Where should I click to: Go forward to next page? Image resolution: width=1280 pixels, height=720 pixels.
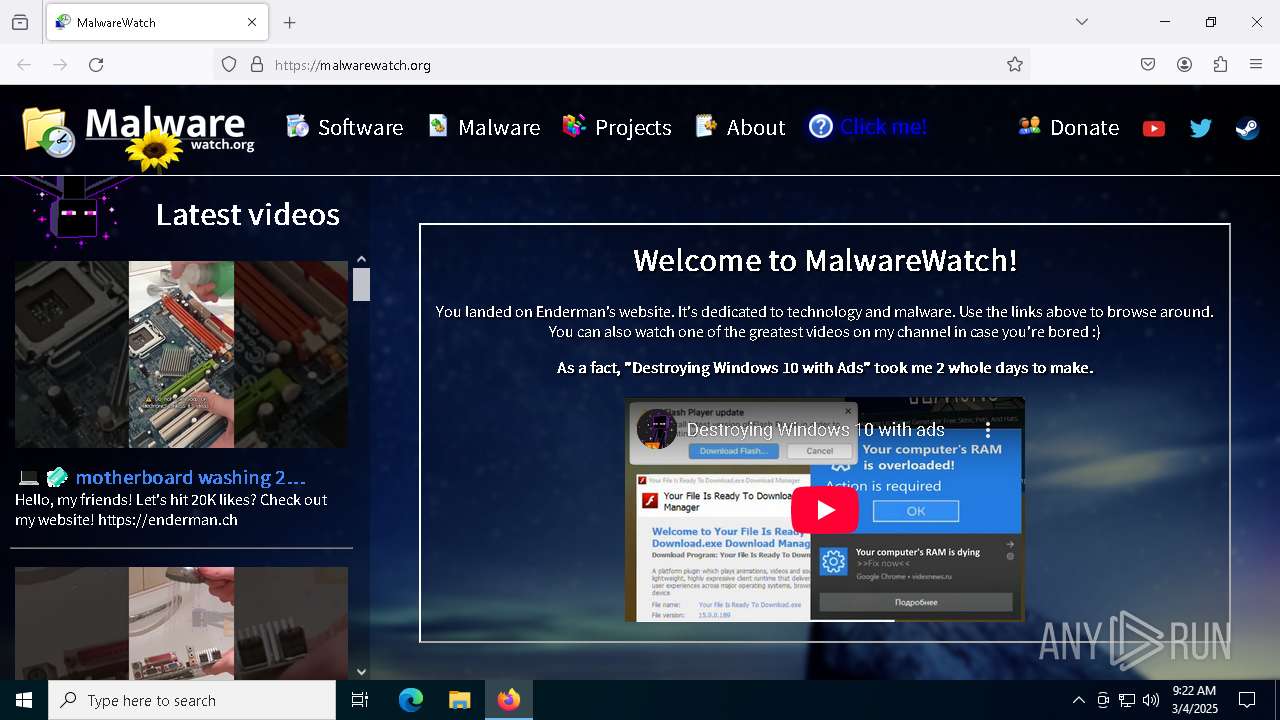[60, 65]
